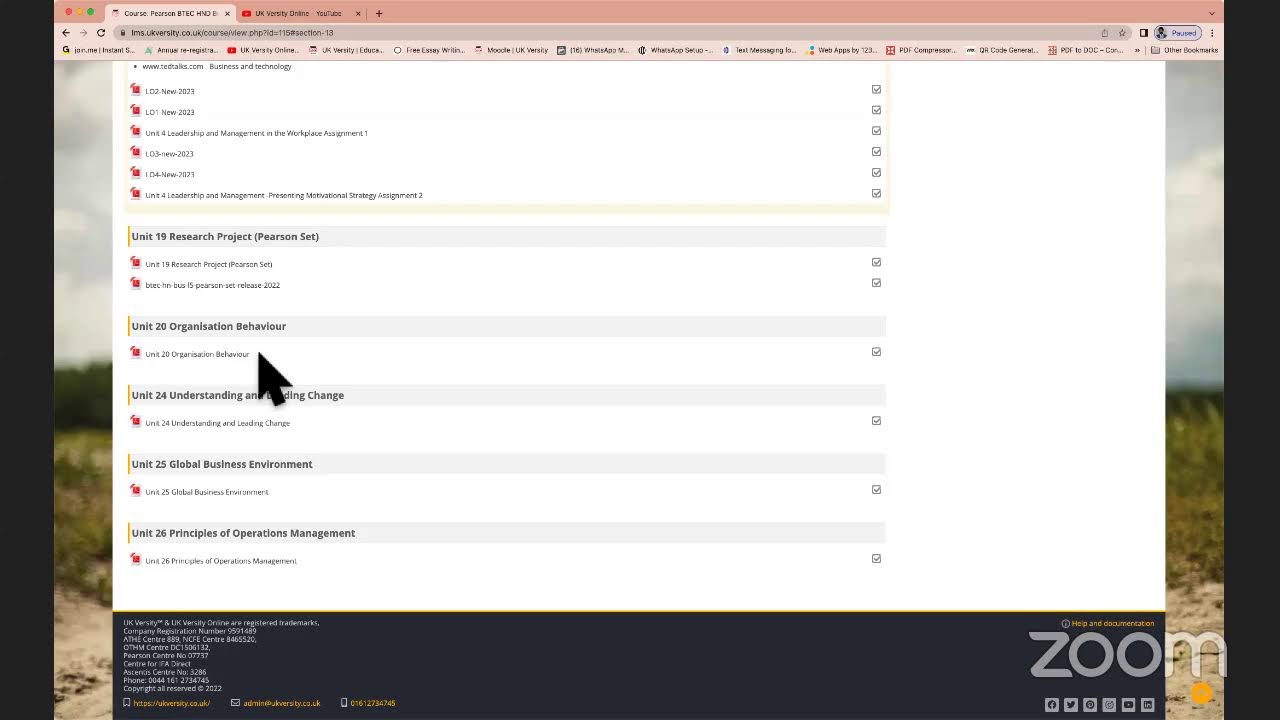Toggle completion for Unit 20 Organisation Behaviour
1280x720 pixels.
click(x=876, y=352)
